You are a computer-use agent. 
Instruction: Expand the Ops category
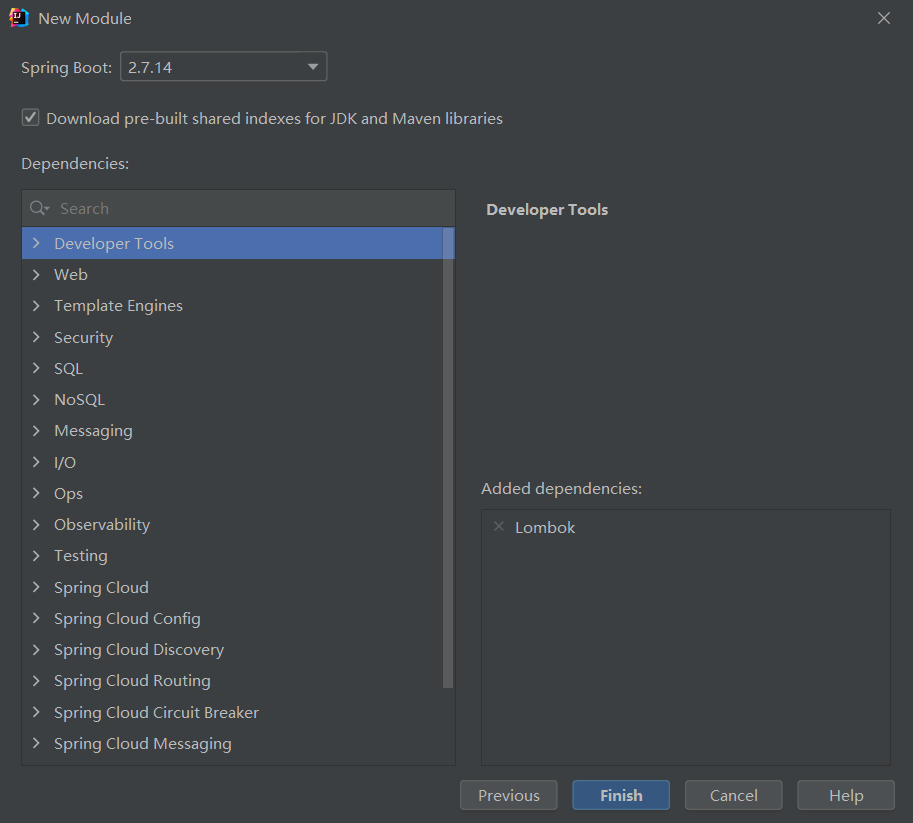[36, 493]
